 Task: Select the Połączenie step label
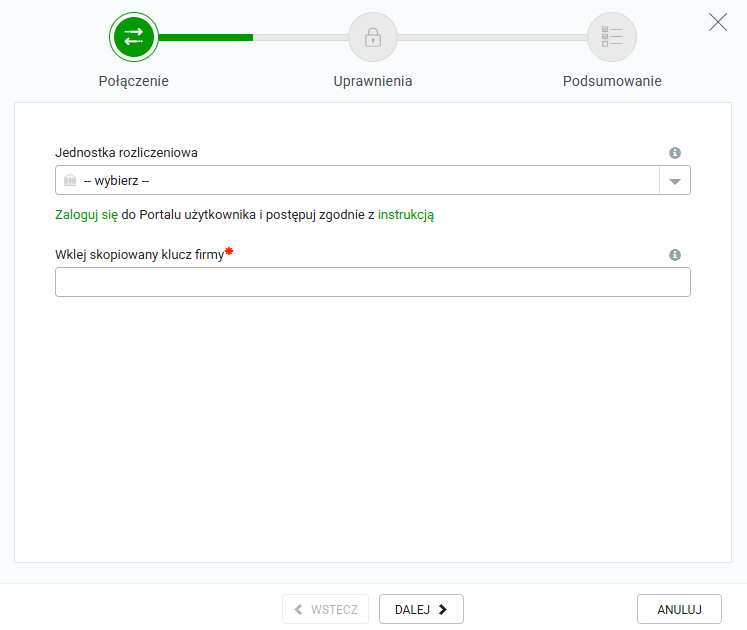tap(133, 82)
